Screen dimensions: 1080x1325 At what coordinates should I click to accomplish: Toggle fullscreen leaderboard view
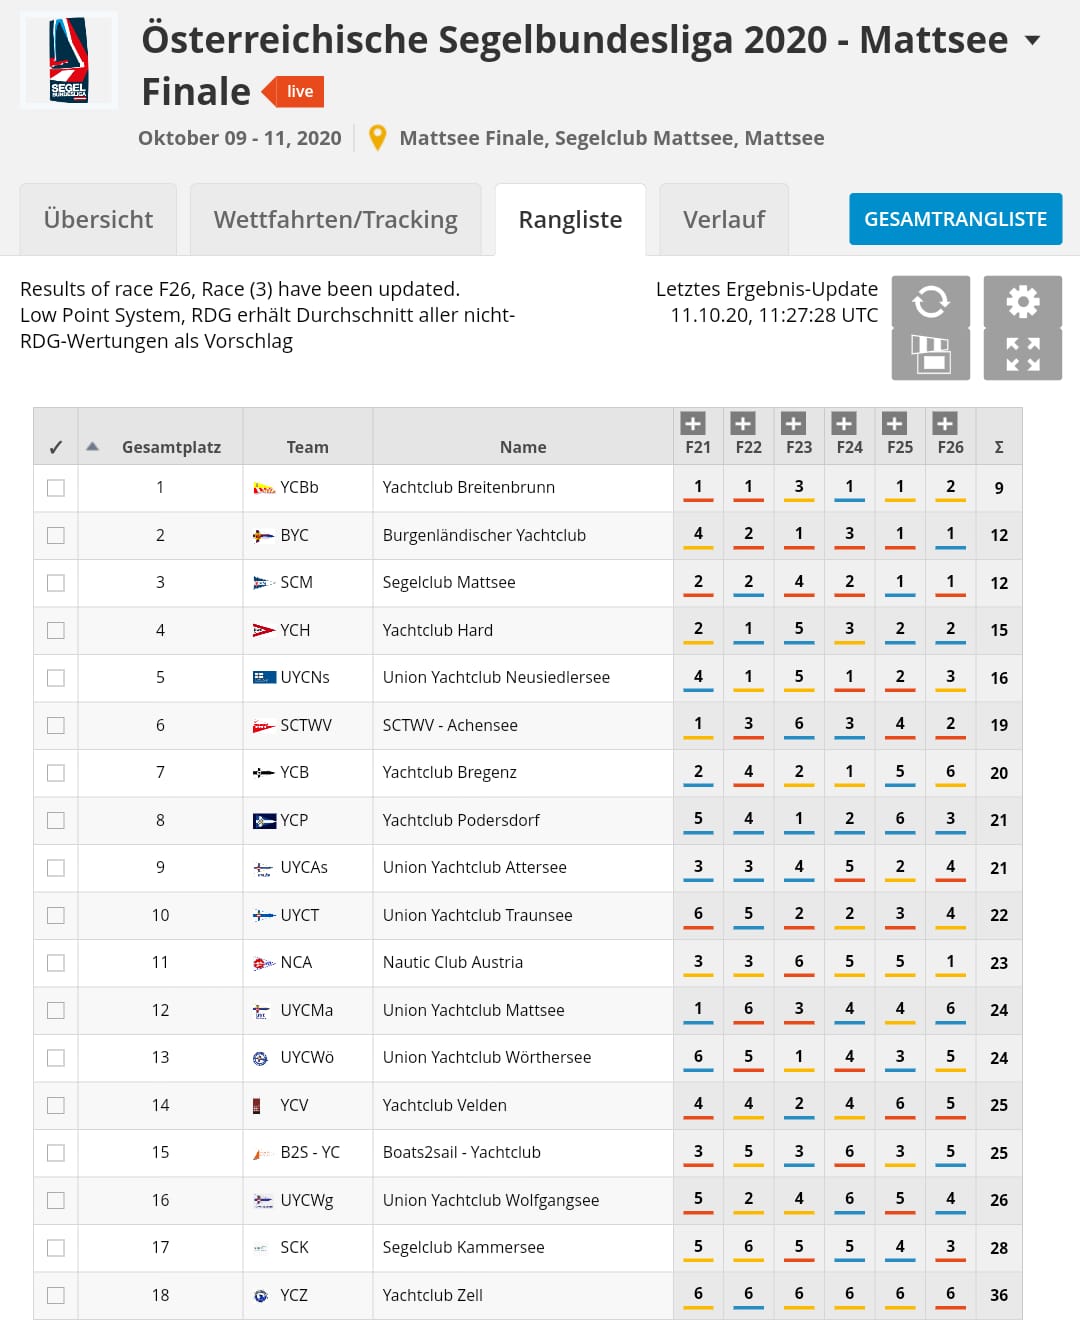(x=1023, y=354)
